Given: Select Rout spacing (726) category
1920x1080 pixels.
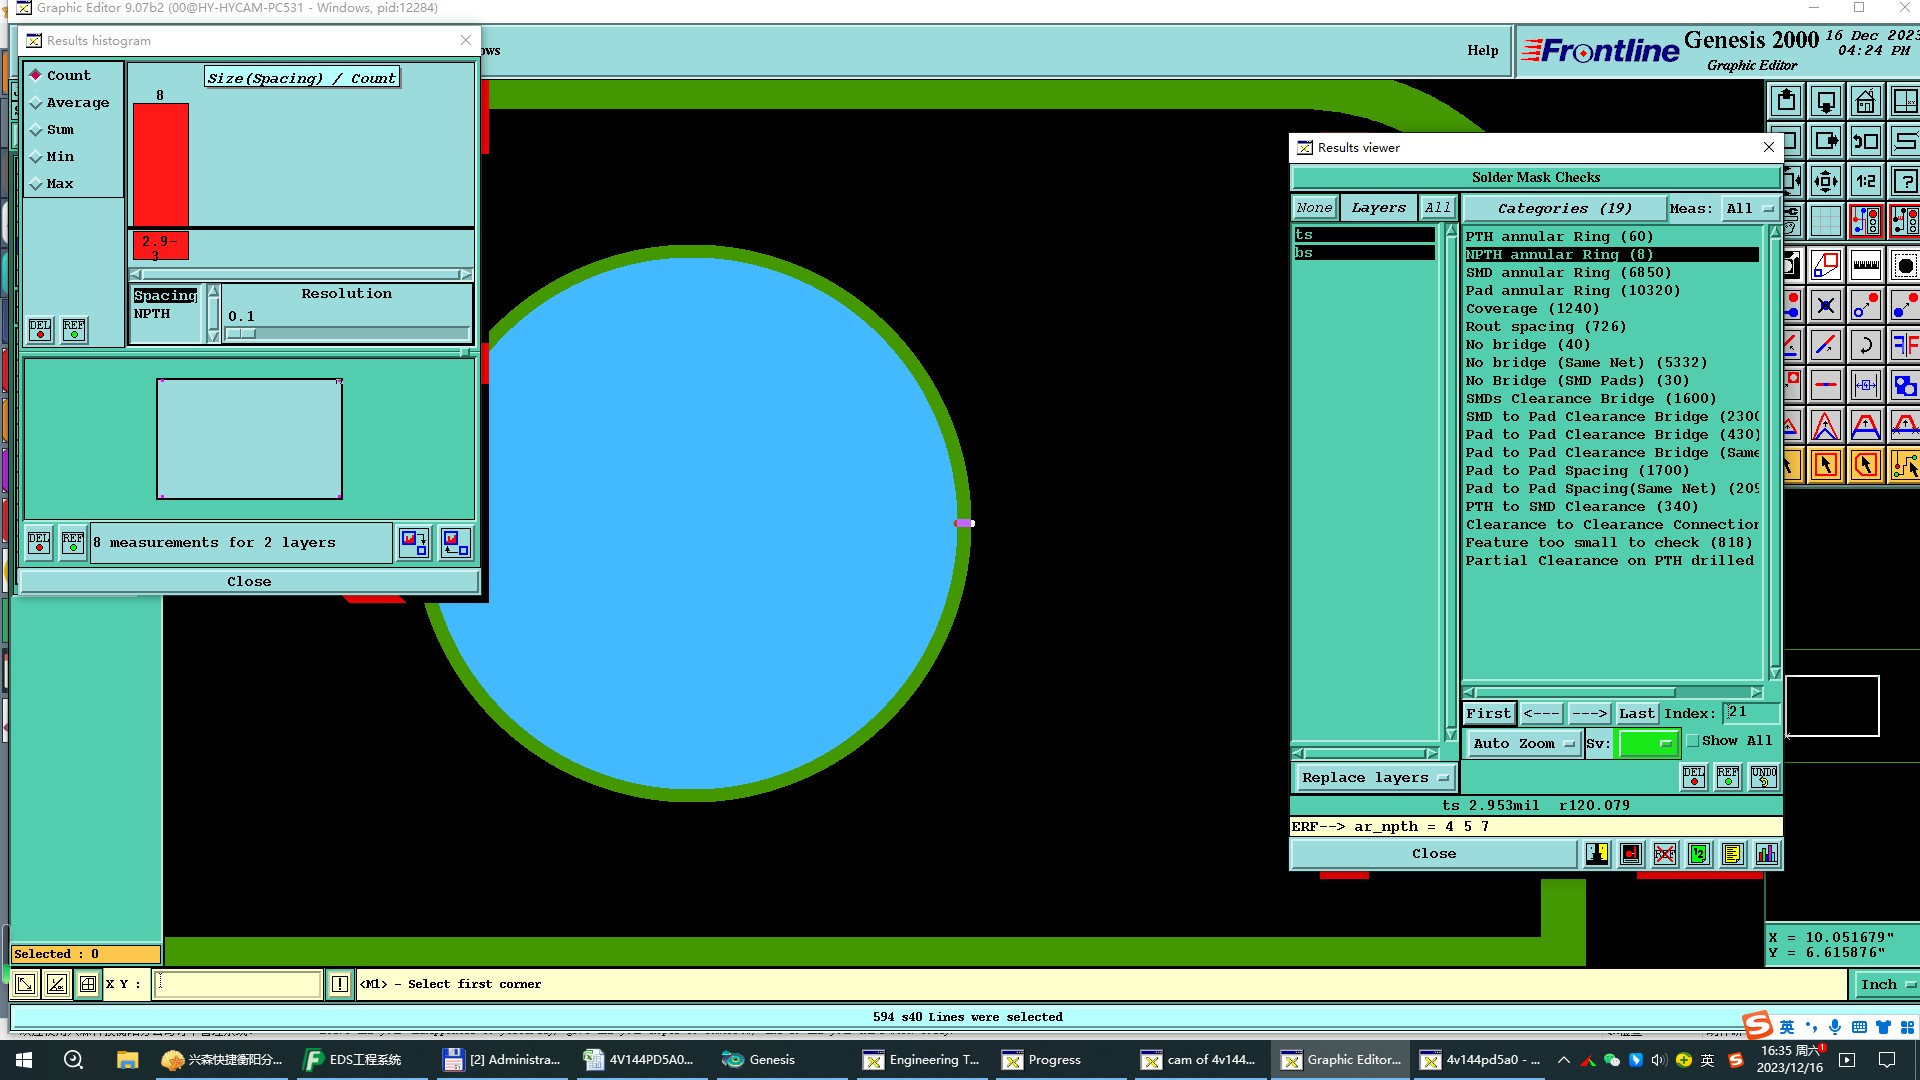Looking at the screenshot, I should pos(1545,327).
